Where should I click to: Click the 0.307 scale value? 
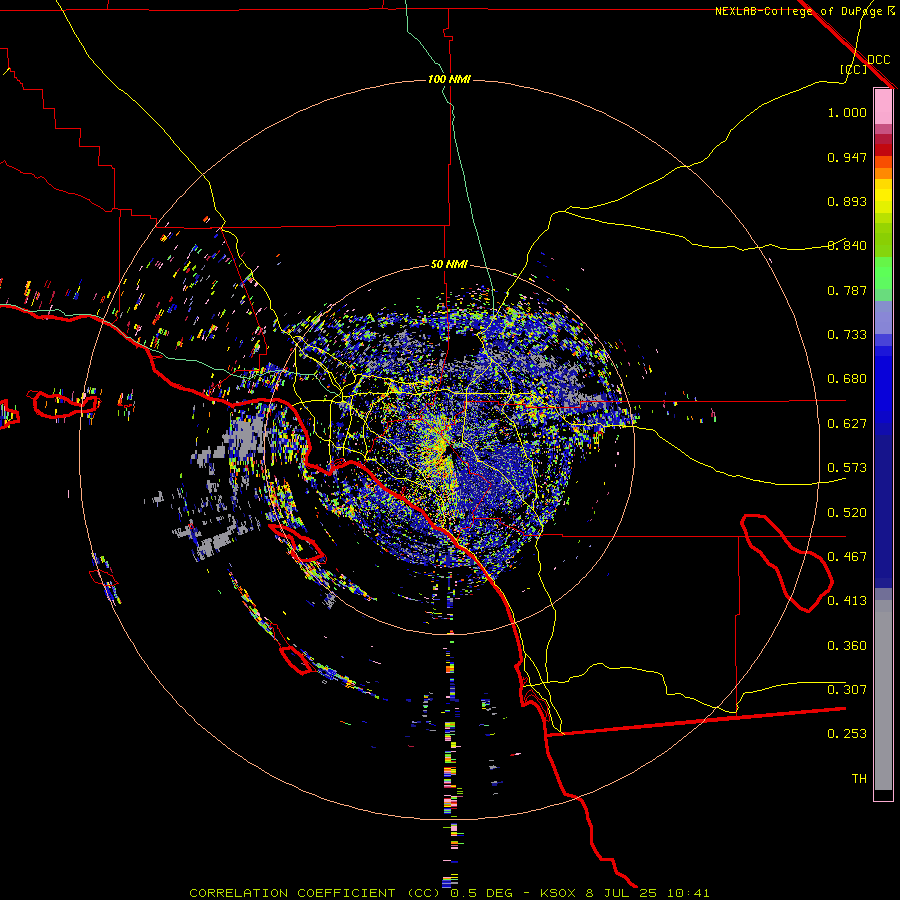coord(847,689)
